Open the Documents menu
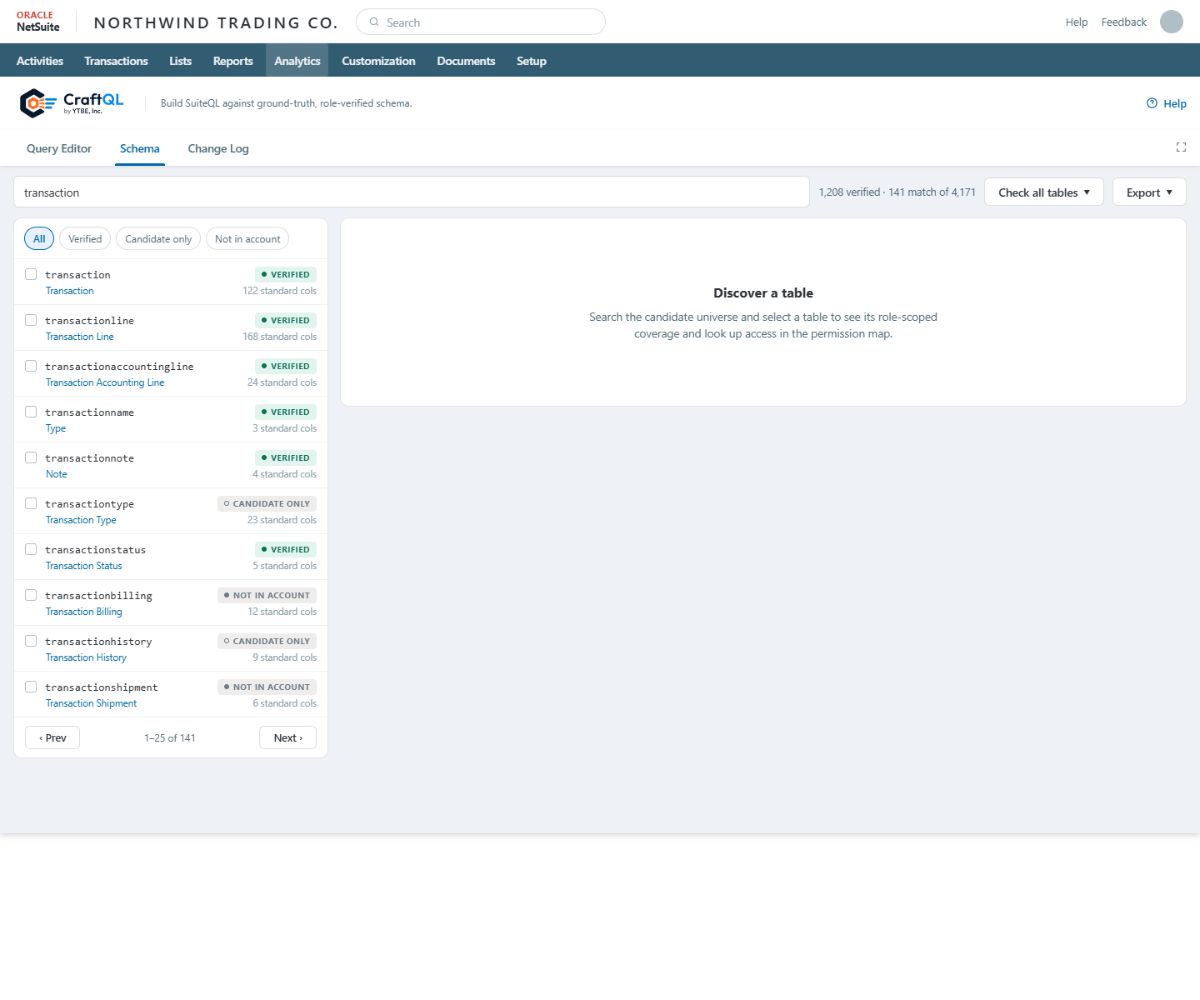This screenshot has width=1200, height=1000. pos(466,61)
